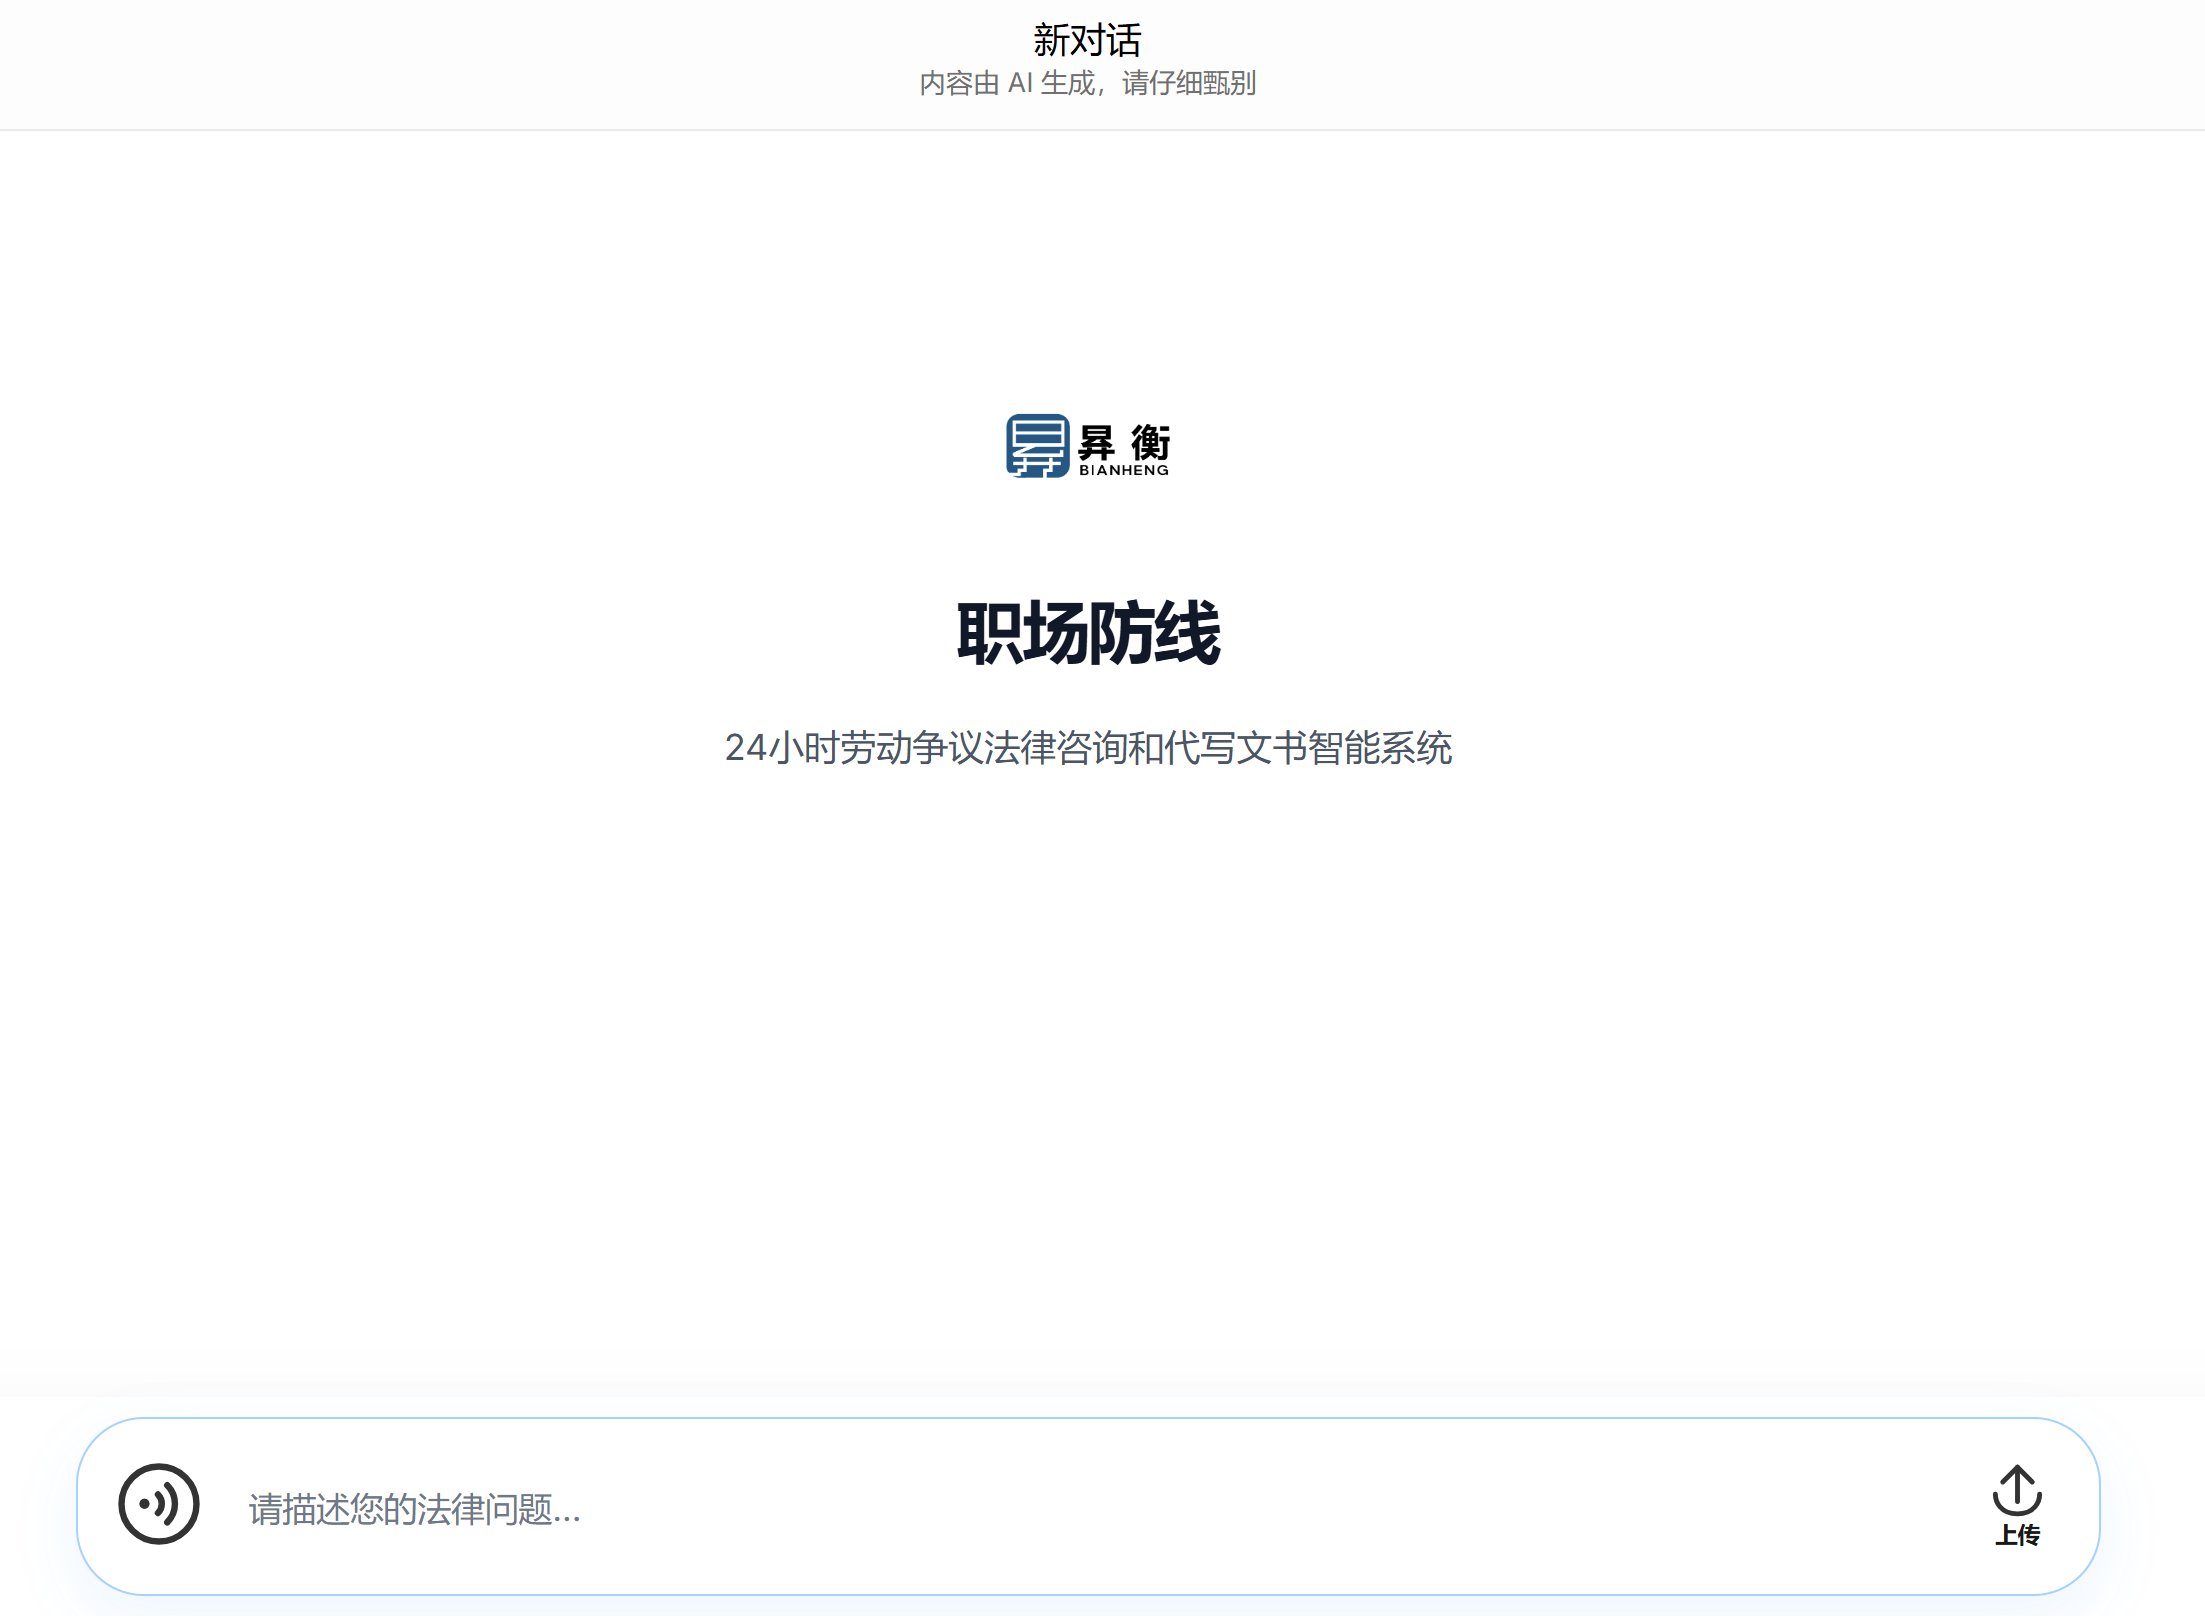The height and width of the screenshot is (1616, 2205).
Task: Click the 新对话 title text
Action: (1088, 40)
